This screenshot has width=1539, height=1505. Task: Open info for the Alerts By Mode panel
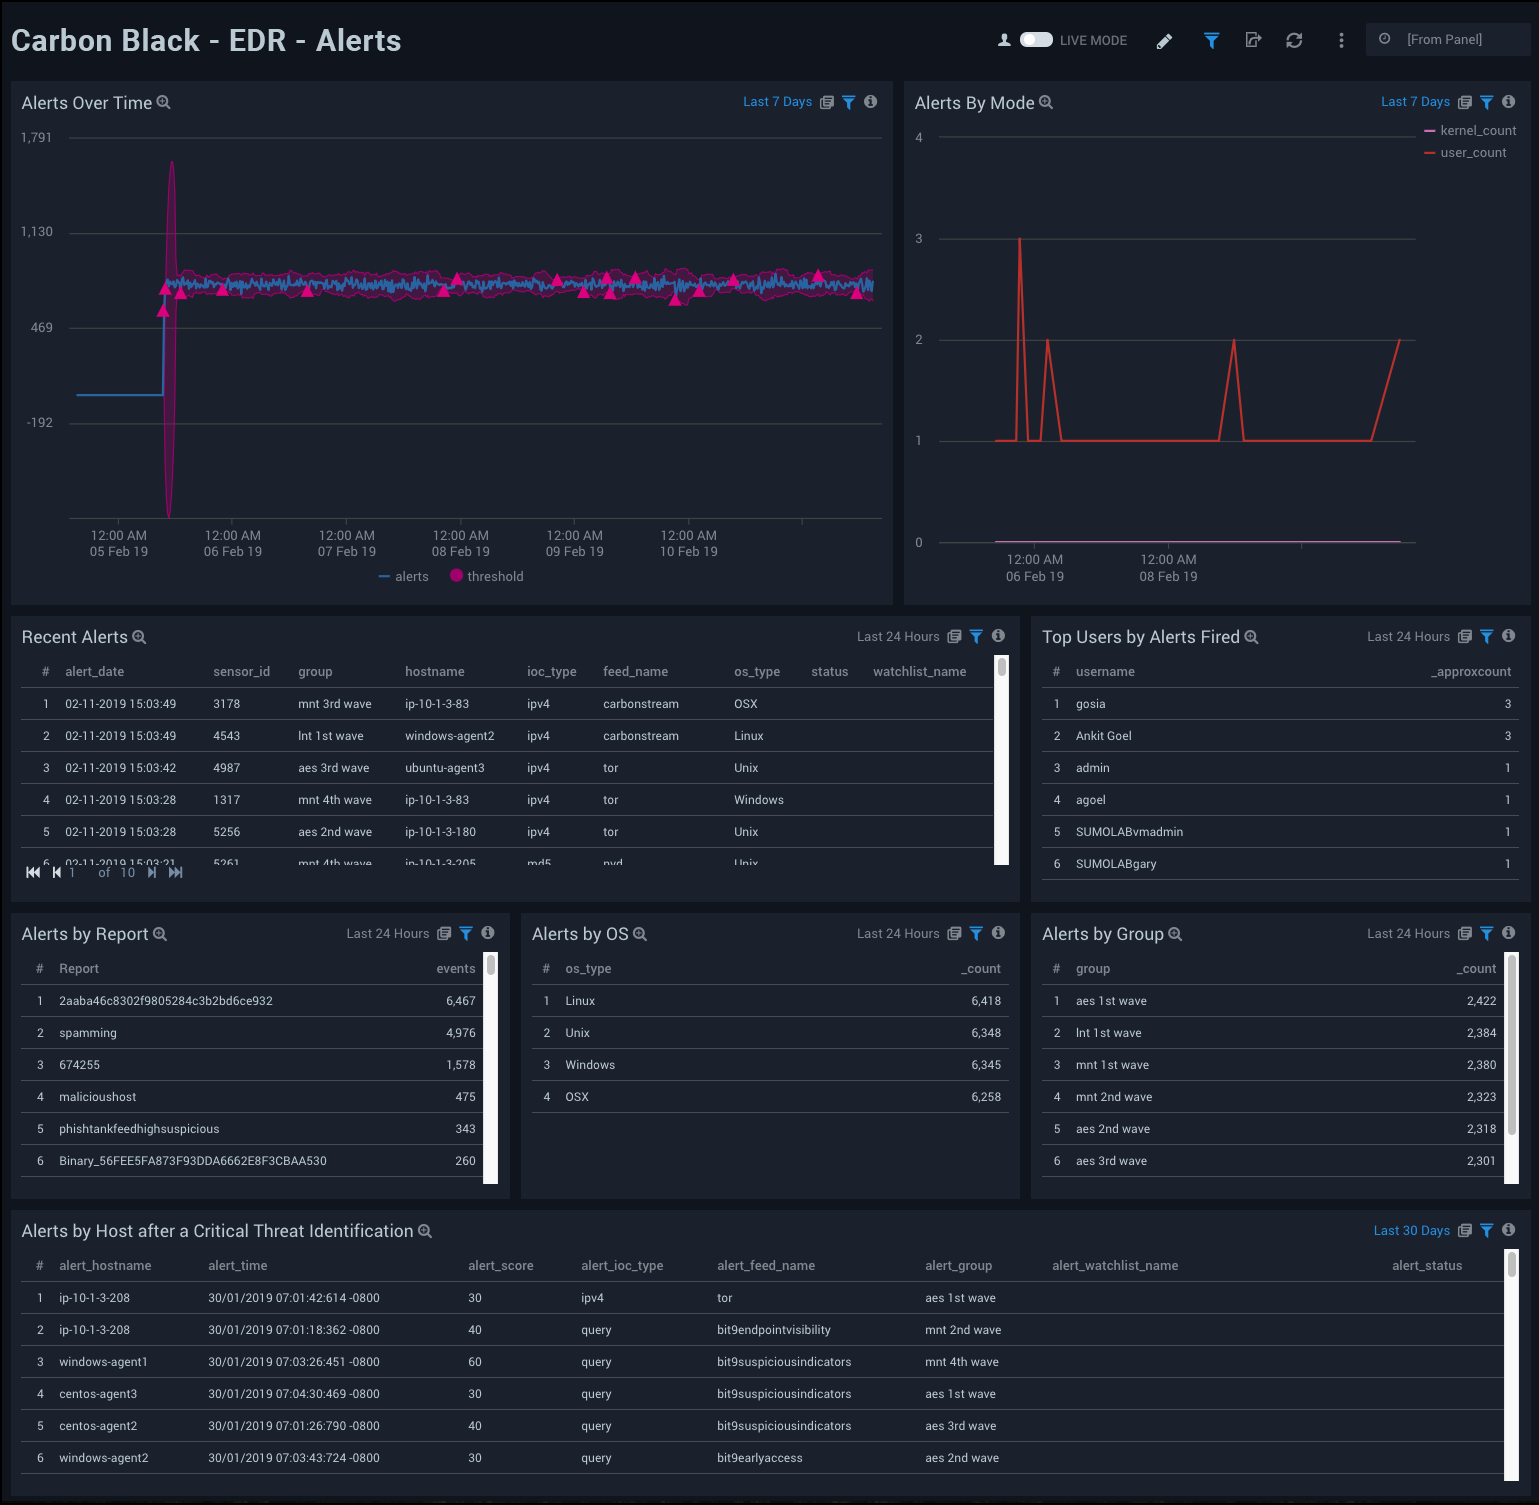click(x=1507, y=102)
